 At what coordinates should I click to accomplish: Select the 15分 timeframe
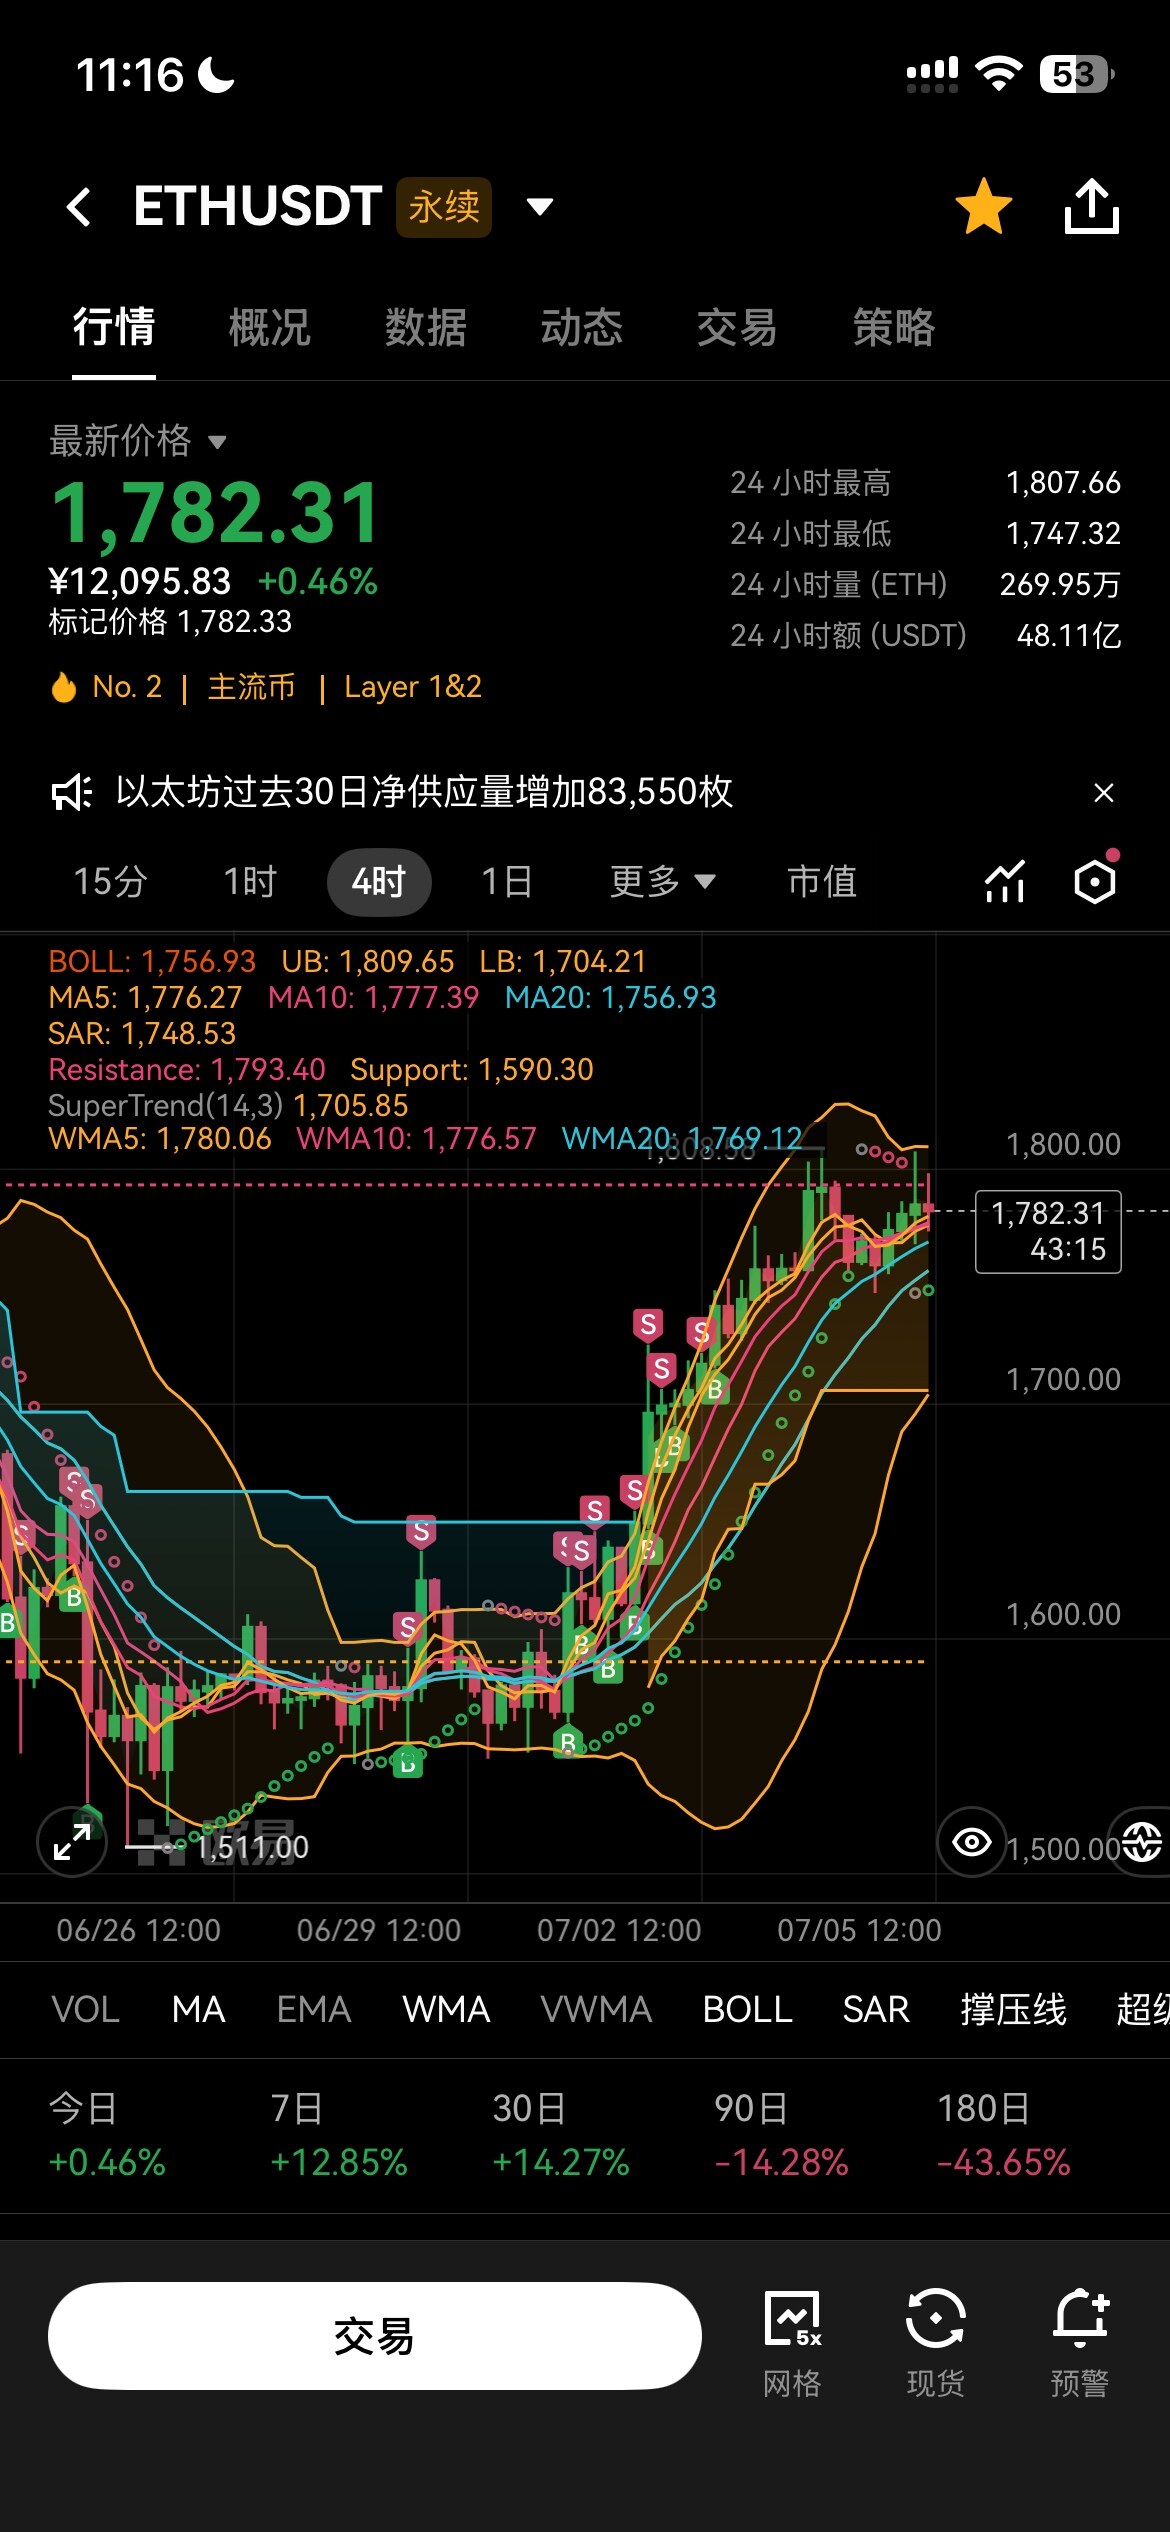coord(110,882)
